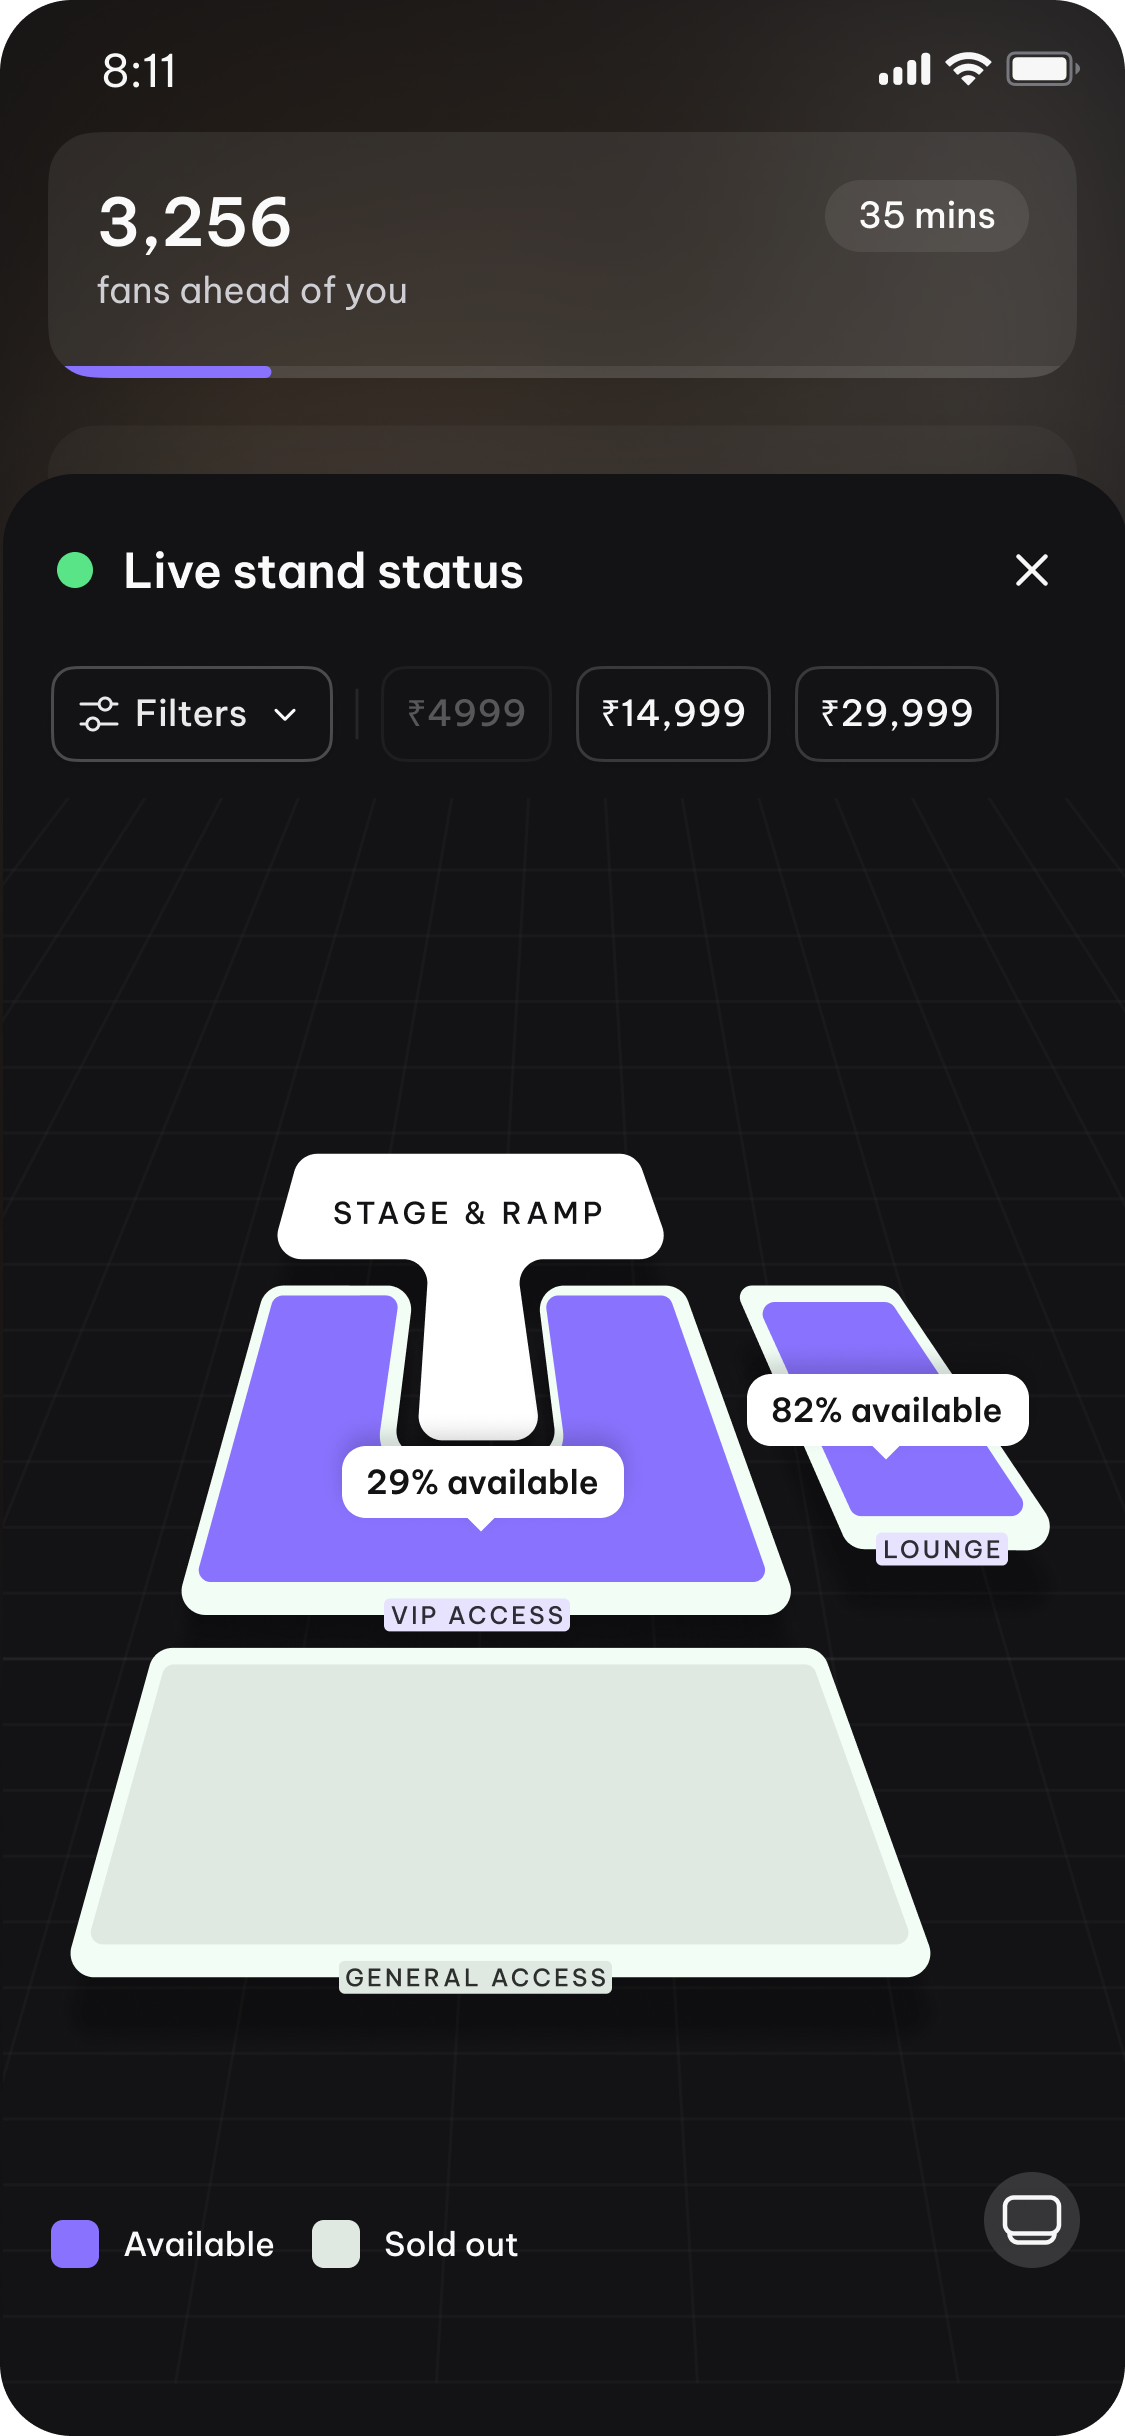Tap the 35 mins wait badge
The image size is (1125, 2436).
(926, 216)
